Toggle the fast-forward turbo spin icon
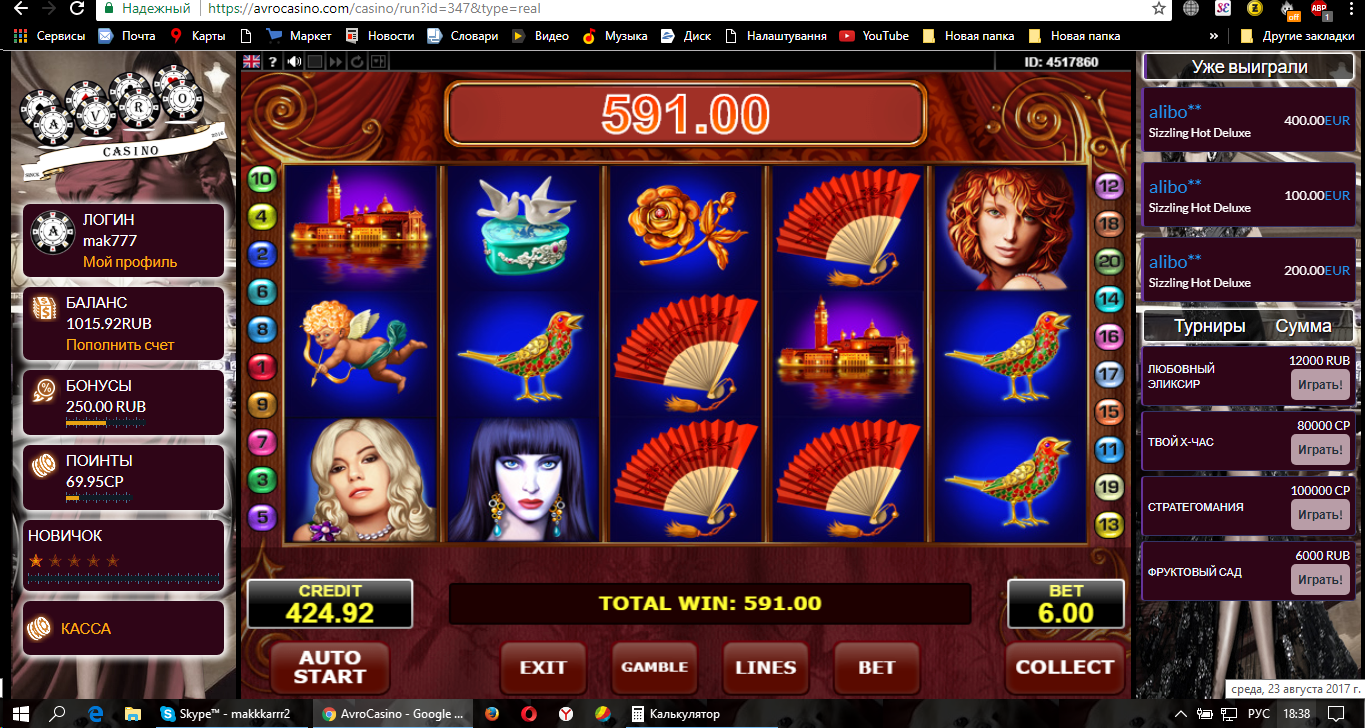 pyautogui.click(x=336, y=62)
